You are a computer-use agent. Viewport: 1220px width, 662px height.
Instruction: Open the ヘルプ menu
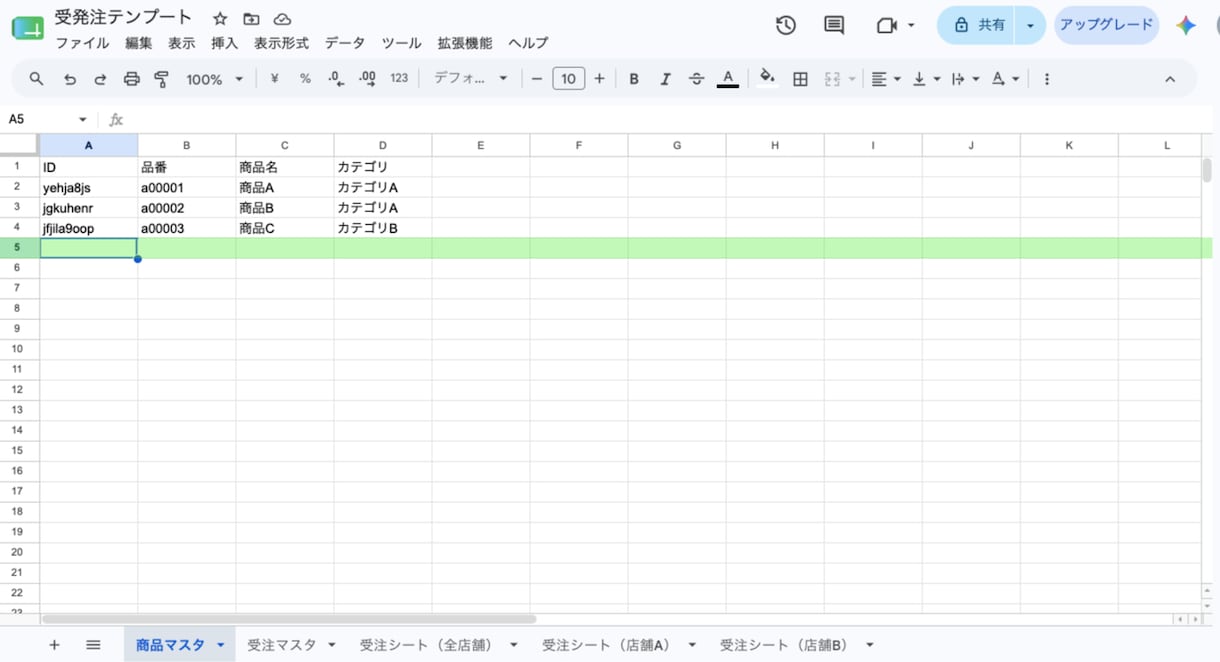[528, 44]
